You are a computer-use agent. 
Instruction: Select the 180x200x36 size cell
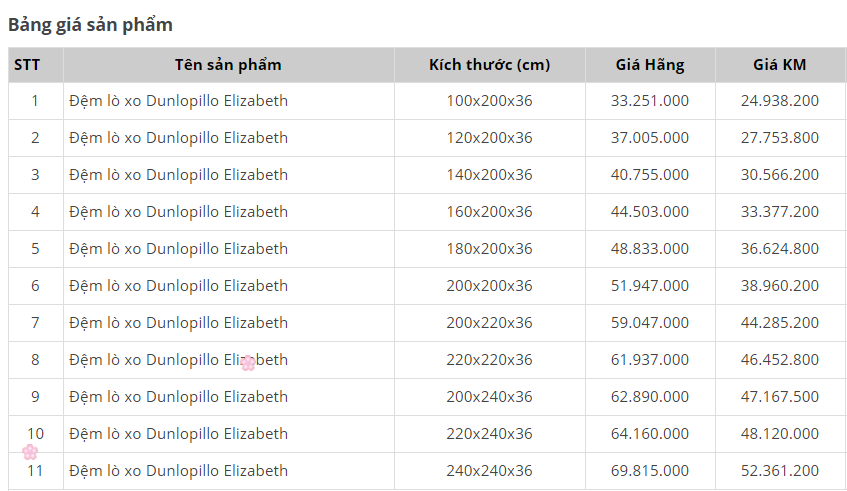point(489,248)
